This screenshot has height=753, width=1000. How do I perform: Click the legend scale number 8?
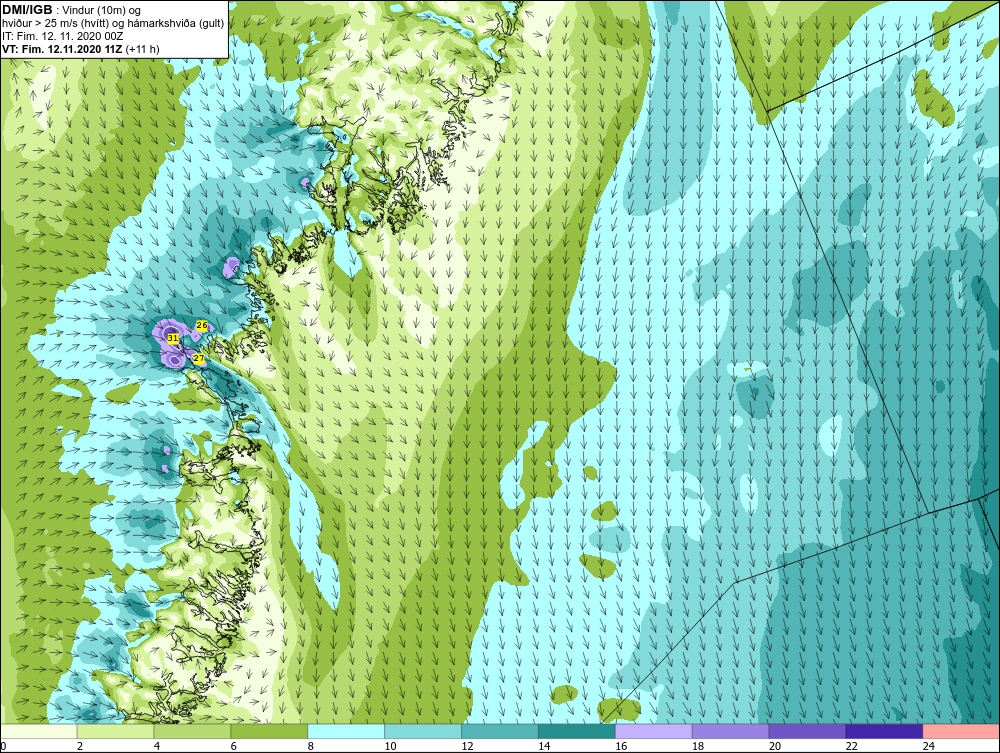pos(311,746)
